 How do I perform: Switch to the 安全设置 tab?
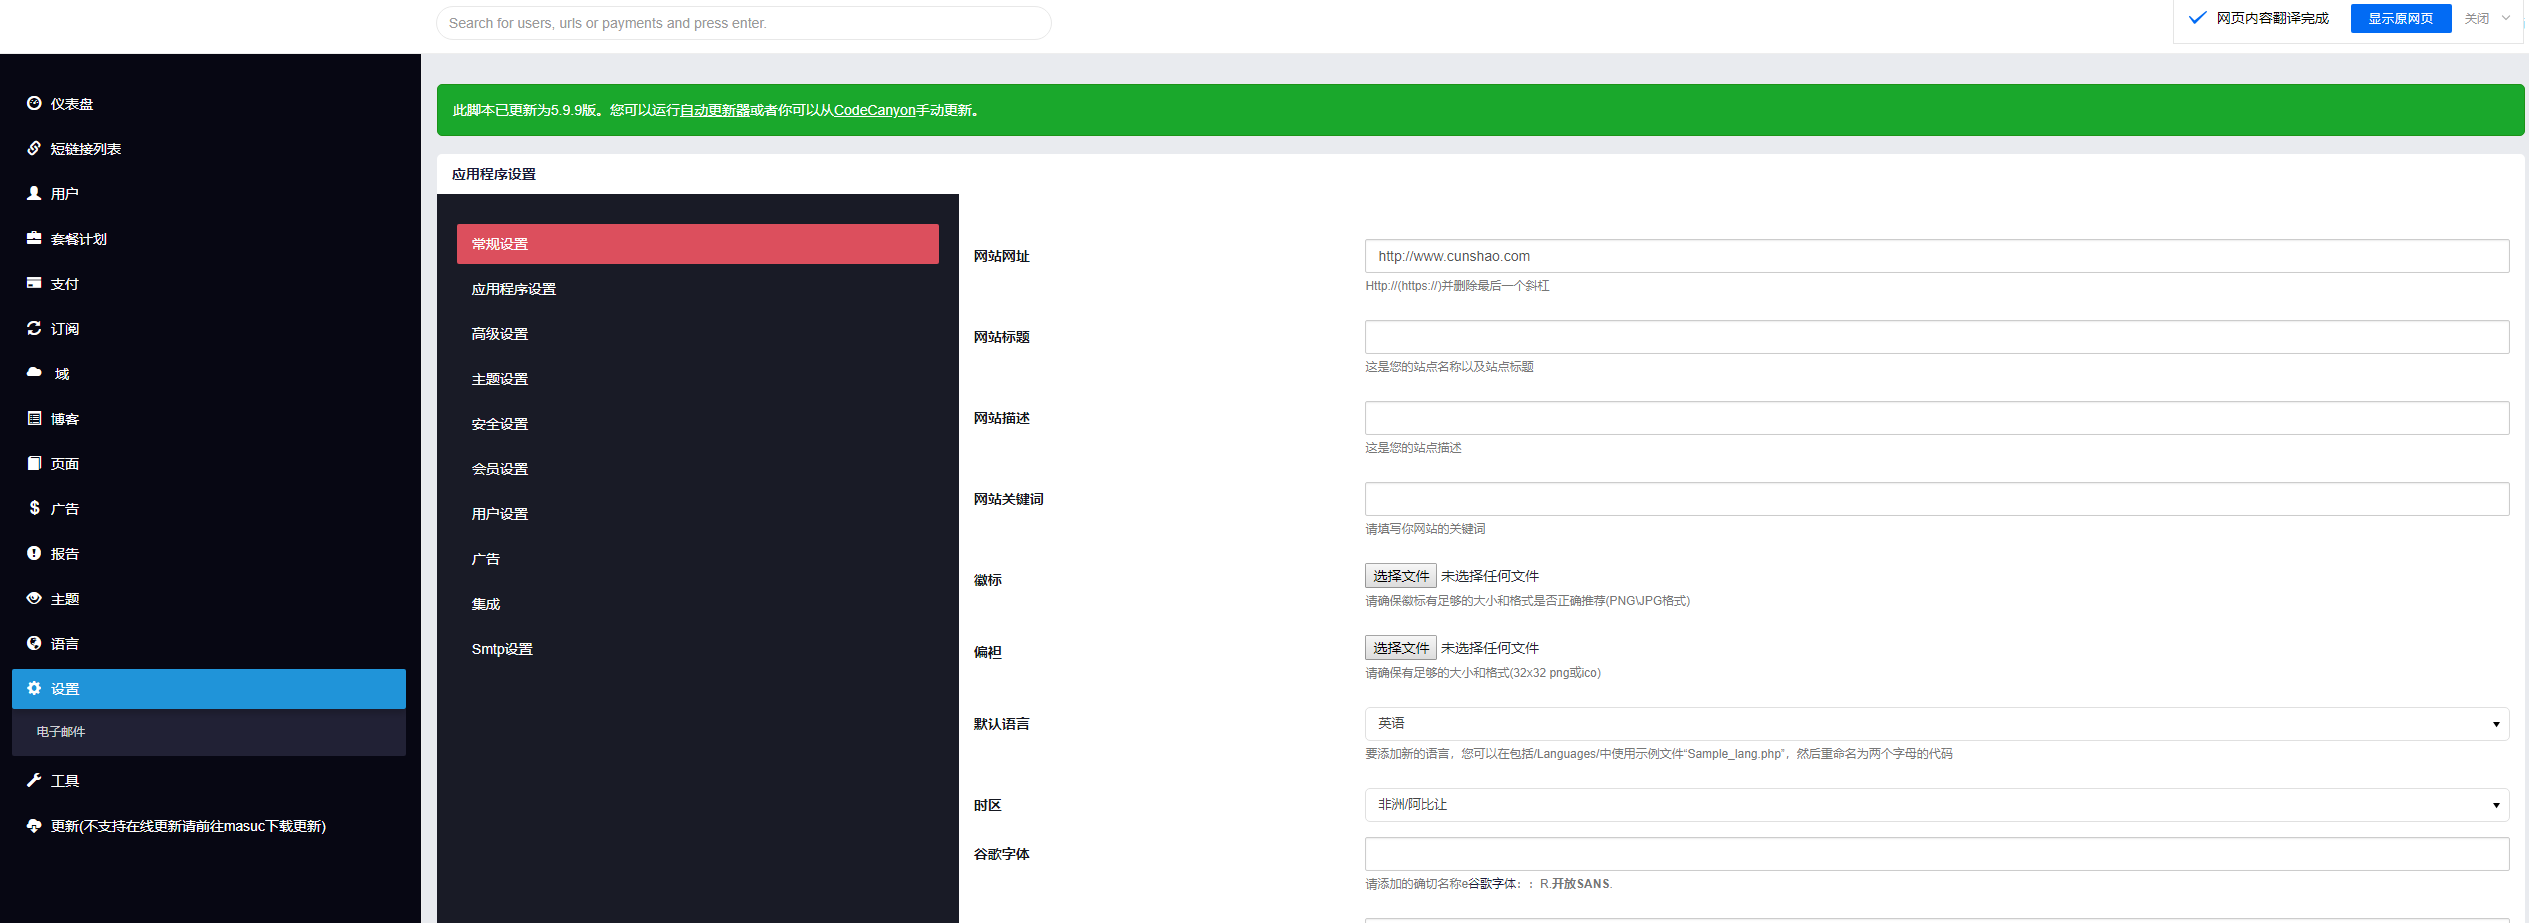pyautogui.click(x=500, y=423)
